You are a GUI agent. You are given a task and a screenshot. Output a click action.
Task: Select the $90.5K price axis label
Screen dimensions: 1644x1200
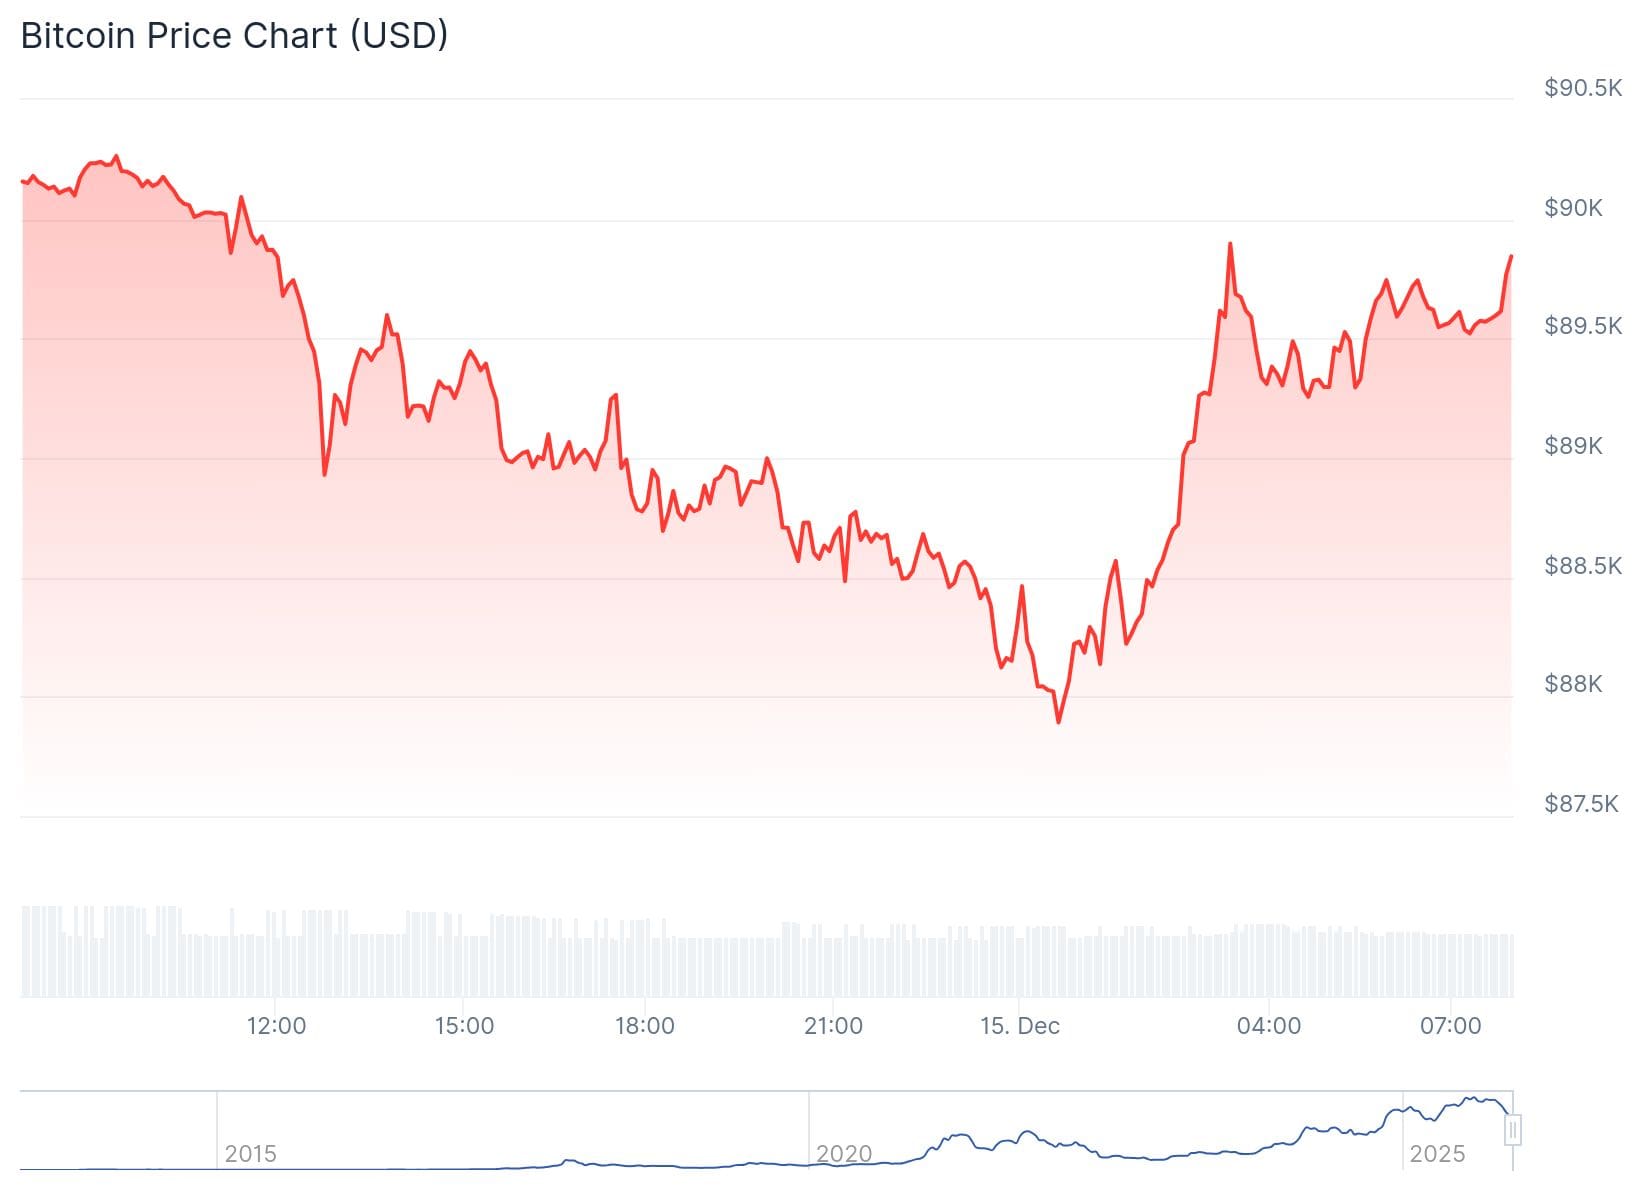[1582, 88]
